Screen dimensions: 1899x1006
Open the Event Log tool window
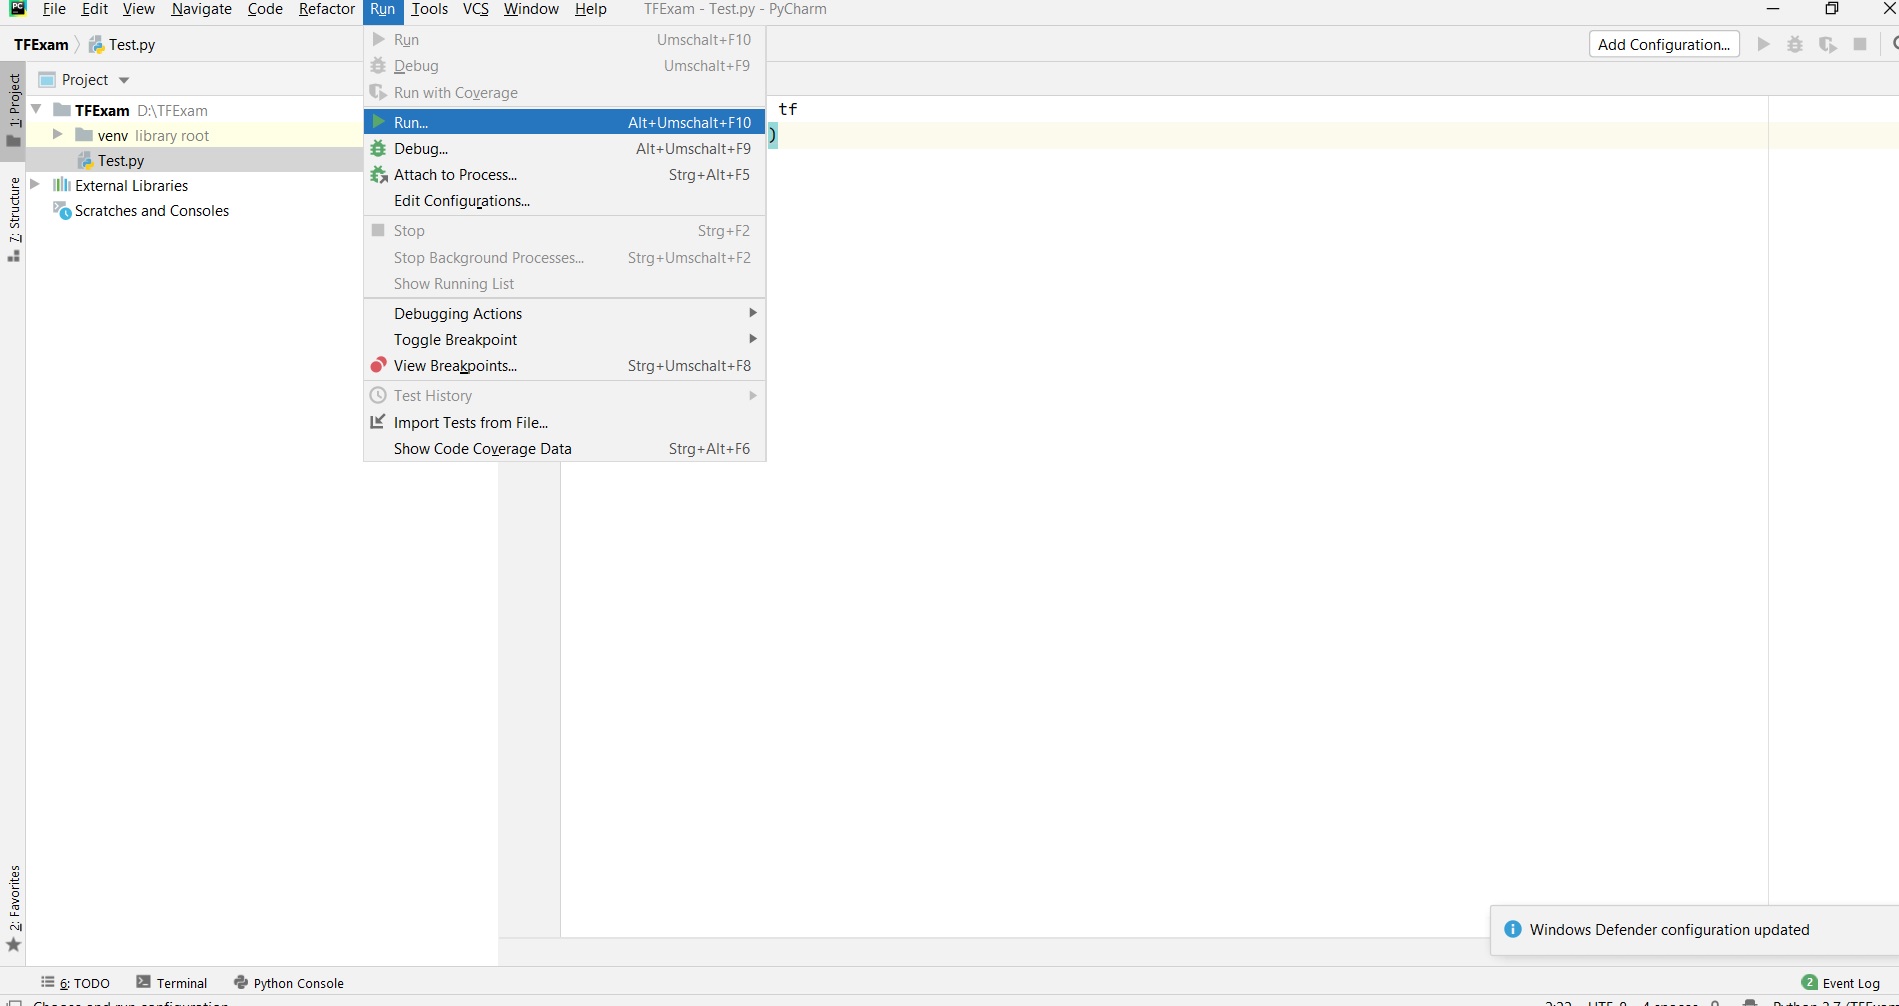(1841, 983)
